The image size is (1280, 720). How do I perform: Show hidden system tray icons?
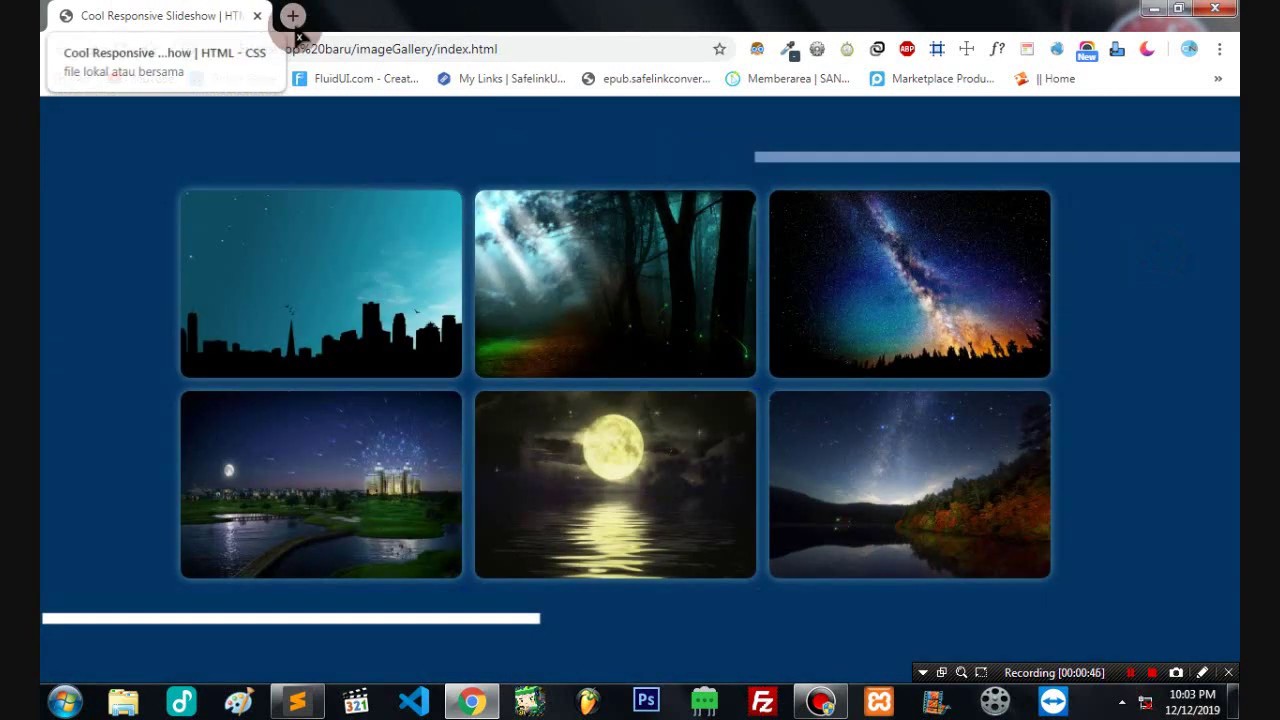tap(1122, 702)
